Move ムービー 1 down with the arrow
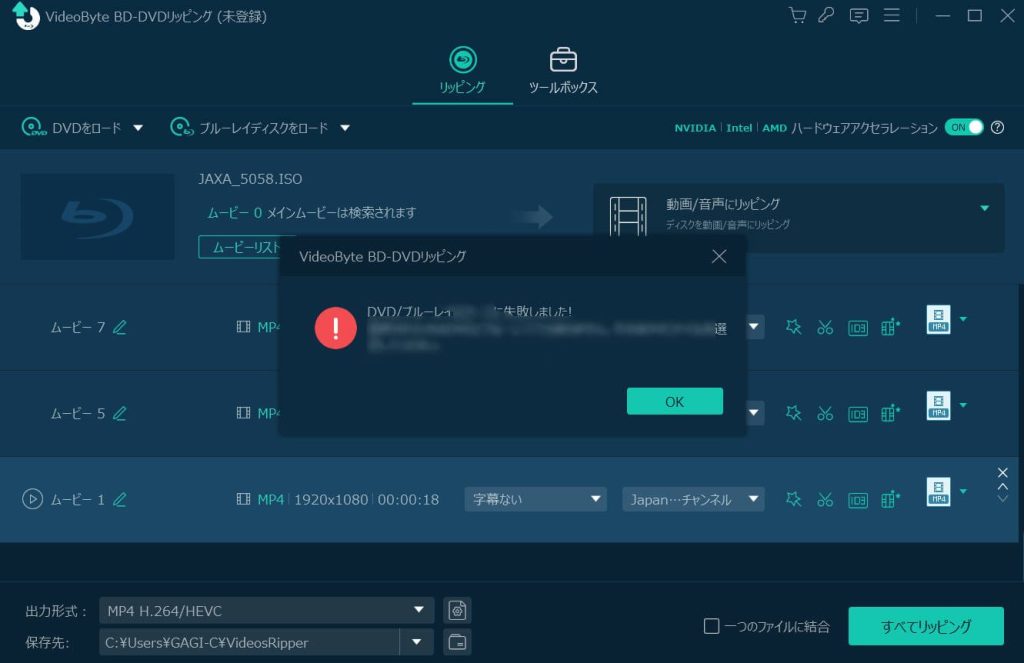This screenshot has width=1024, height=663. point(1002,499)
